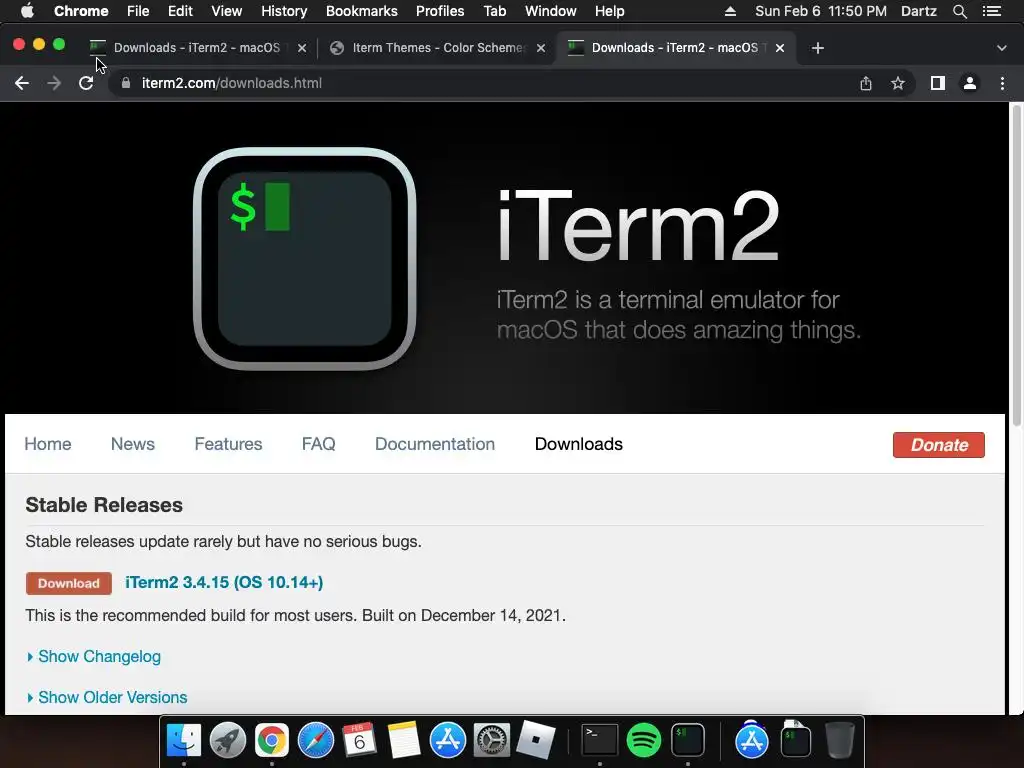Click the page vertical scrollbar
Screen dimensions: 1024x768
point(1016,264)
